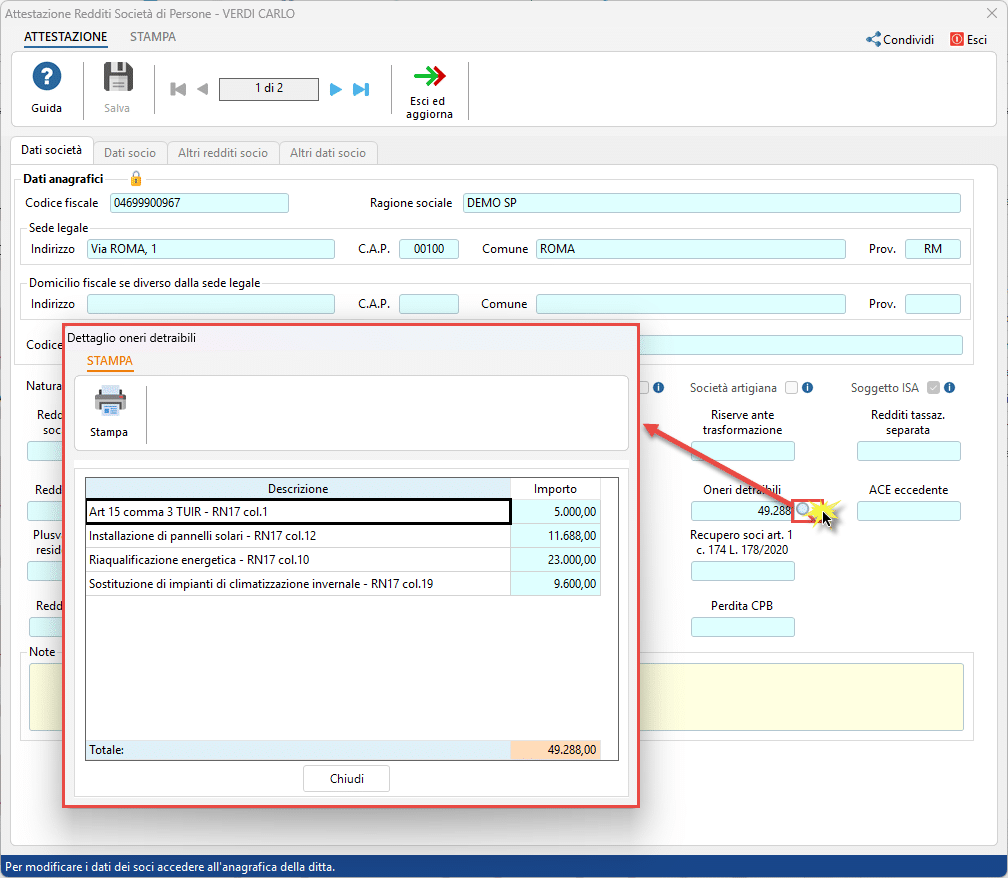Click the Salva save icon
Viewport: 1008px width, 878px height.
coord(117,79)
